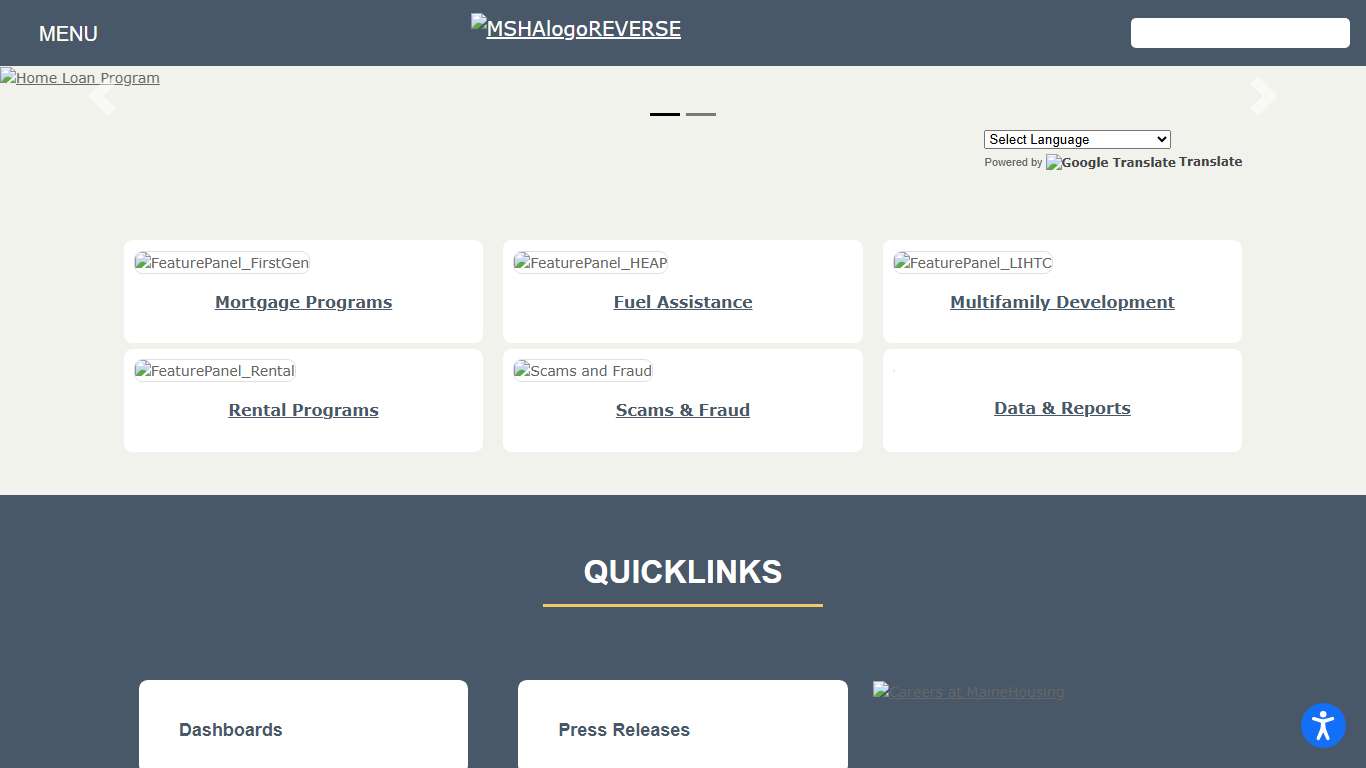Click the FeaturePanel_FirstGen image
The width and height of the screenshot is (1366, 768).
(222, 263)
